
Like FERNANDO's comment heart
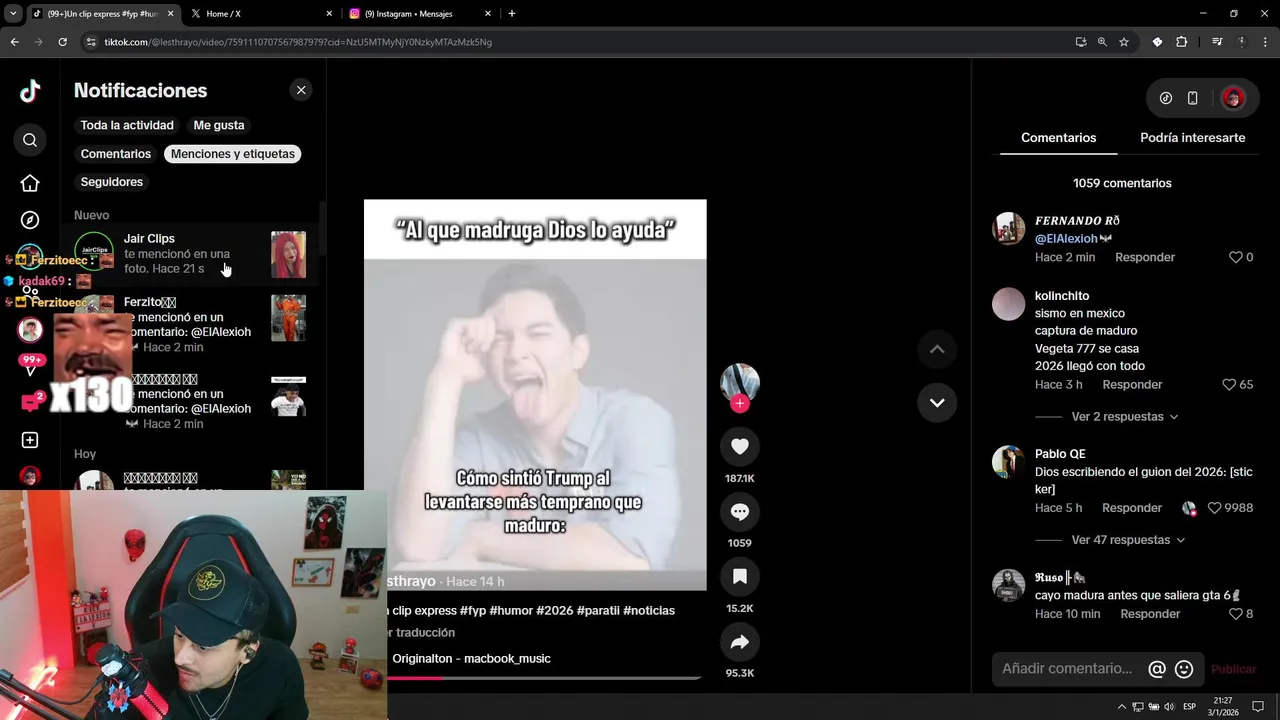pyautogui.click(x=1235, y=257)
